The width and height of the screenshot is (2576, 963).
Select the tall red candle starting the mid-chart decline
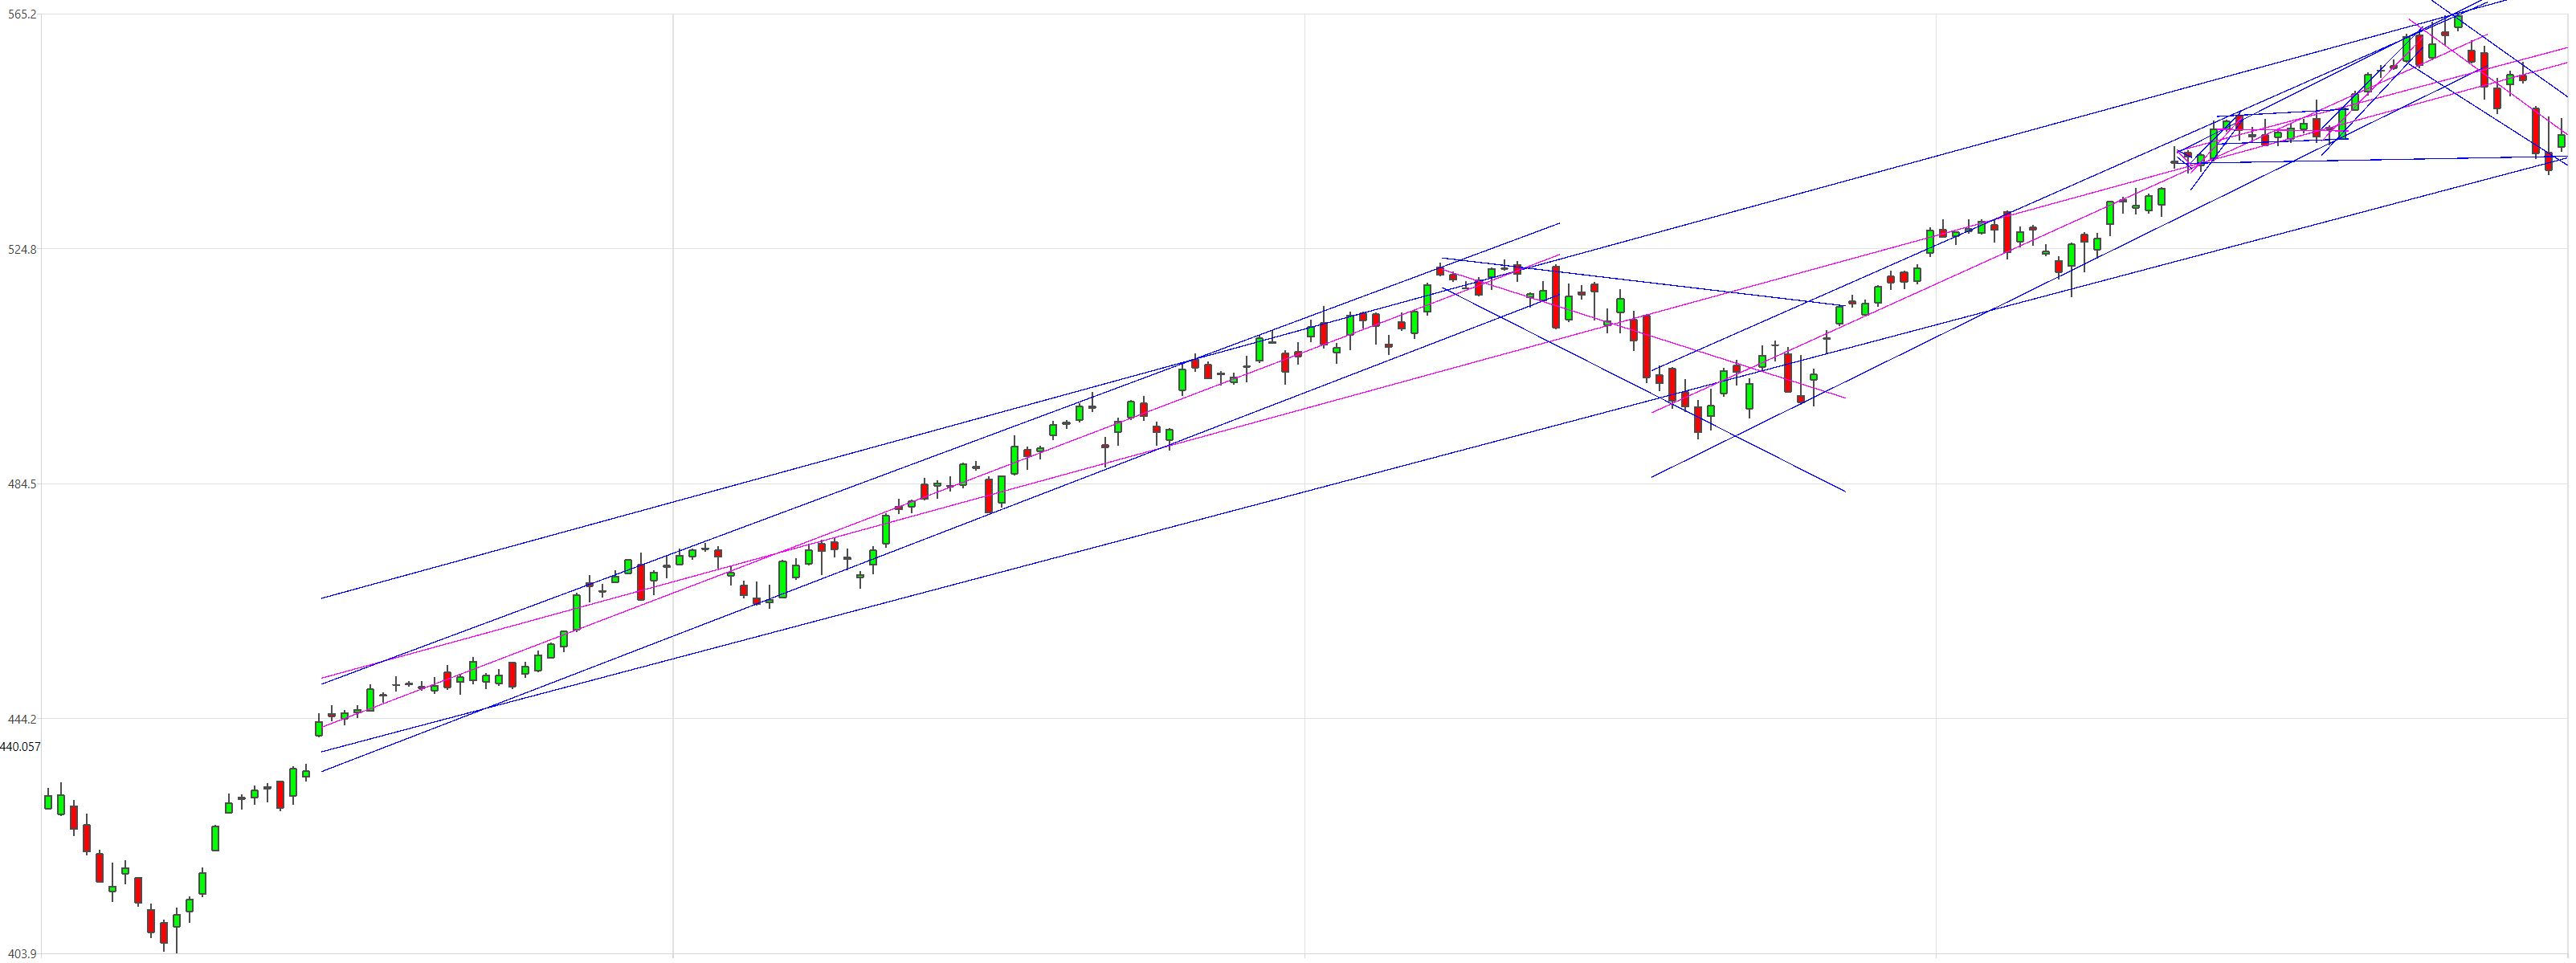click(1555, 297)
